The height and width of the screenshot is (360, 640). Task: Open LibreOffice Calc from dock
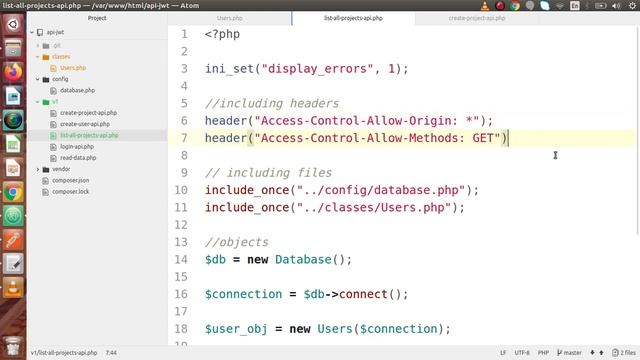tap(13, 144)
